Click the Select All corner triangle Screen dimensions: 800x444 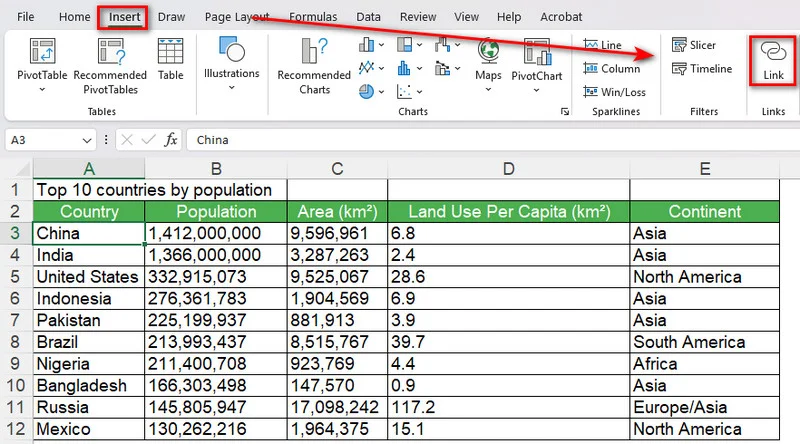tap(22, 168)
